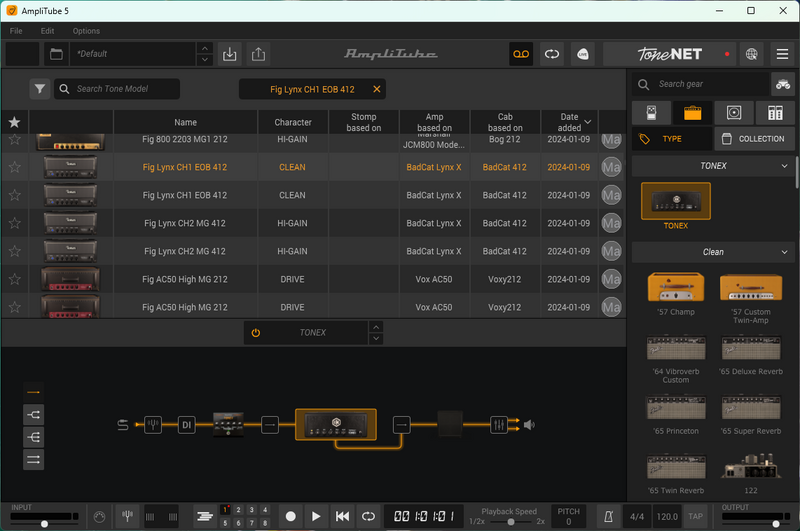Open the tuner in bottom bar
Image resolution: width=800 pixels, height=531 pixels.
[x=128, y=517]
